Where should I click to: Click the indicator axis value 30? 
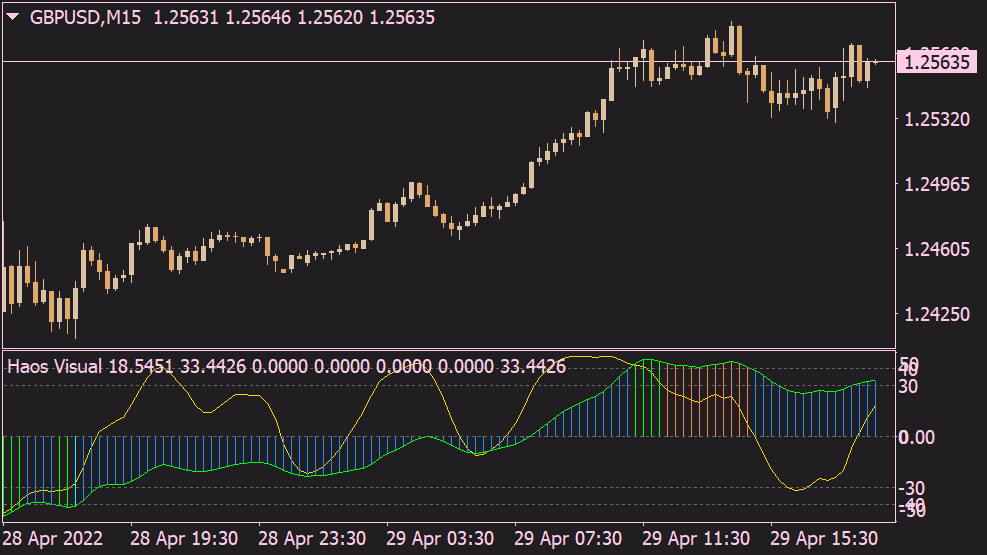click(x=907, y=386)
